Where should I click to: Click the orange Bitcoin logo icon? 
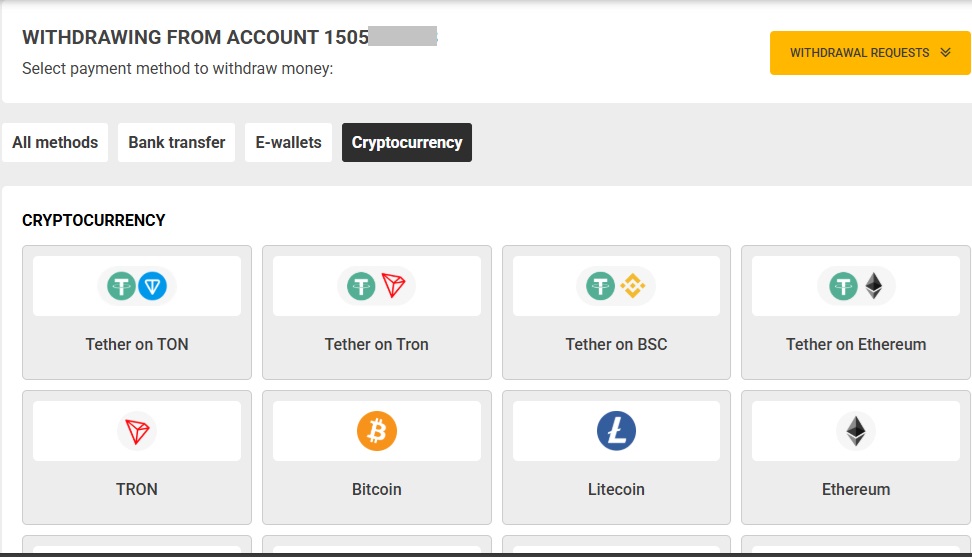(x=377, y=431)
